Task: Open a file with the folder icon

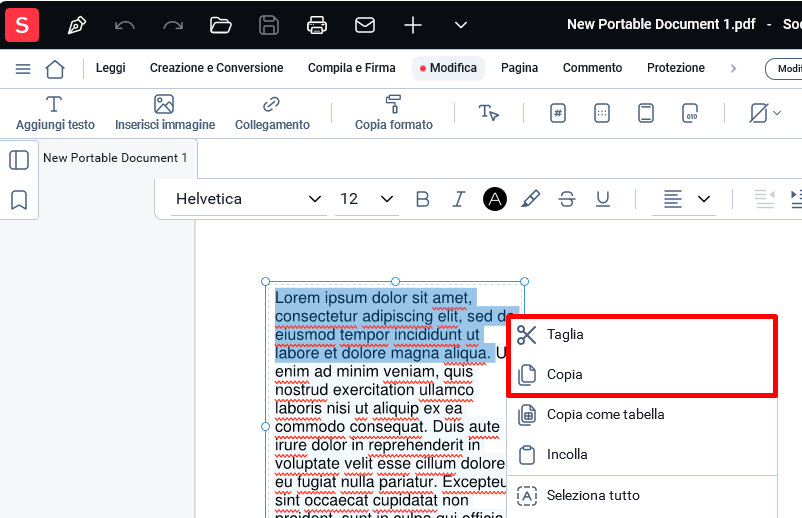Action: pos(220,25)
